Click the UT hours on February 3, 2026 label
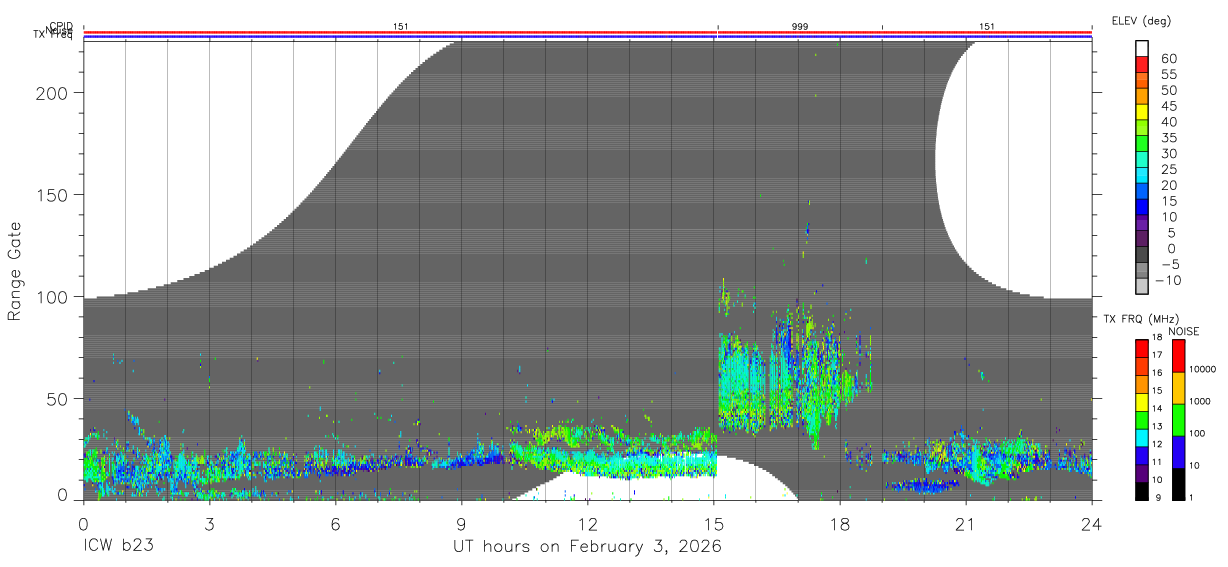This screenshot has height=567, width=1228. click(588, 547)
